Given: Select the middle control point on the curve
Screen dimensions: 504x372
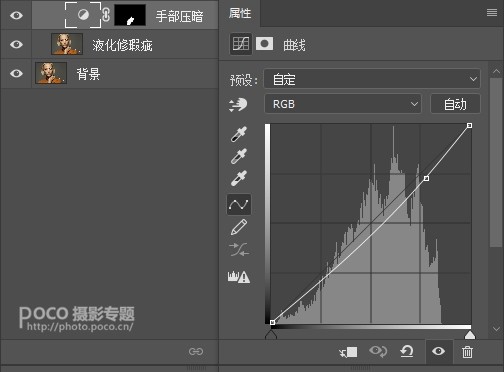Looking at the screenshot, I should (x=426, y=179).
